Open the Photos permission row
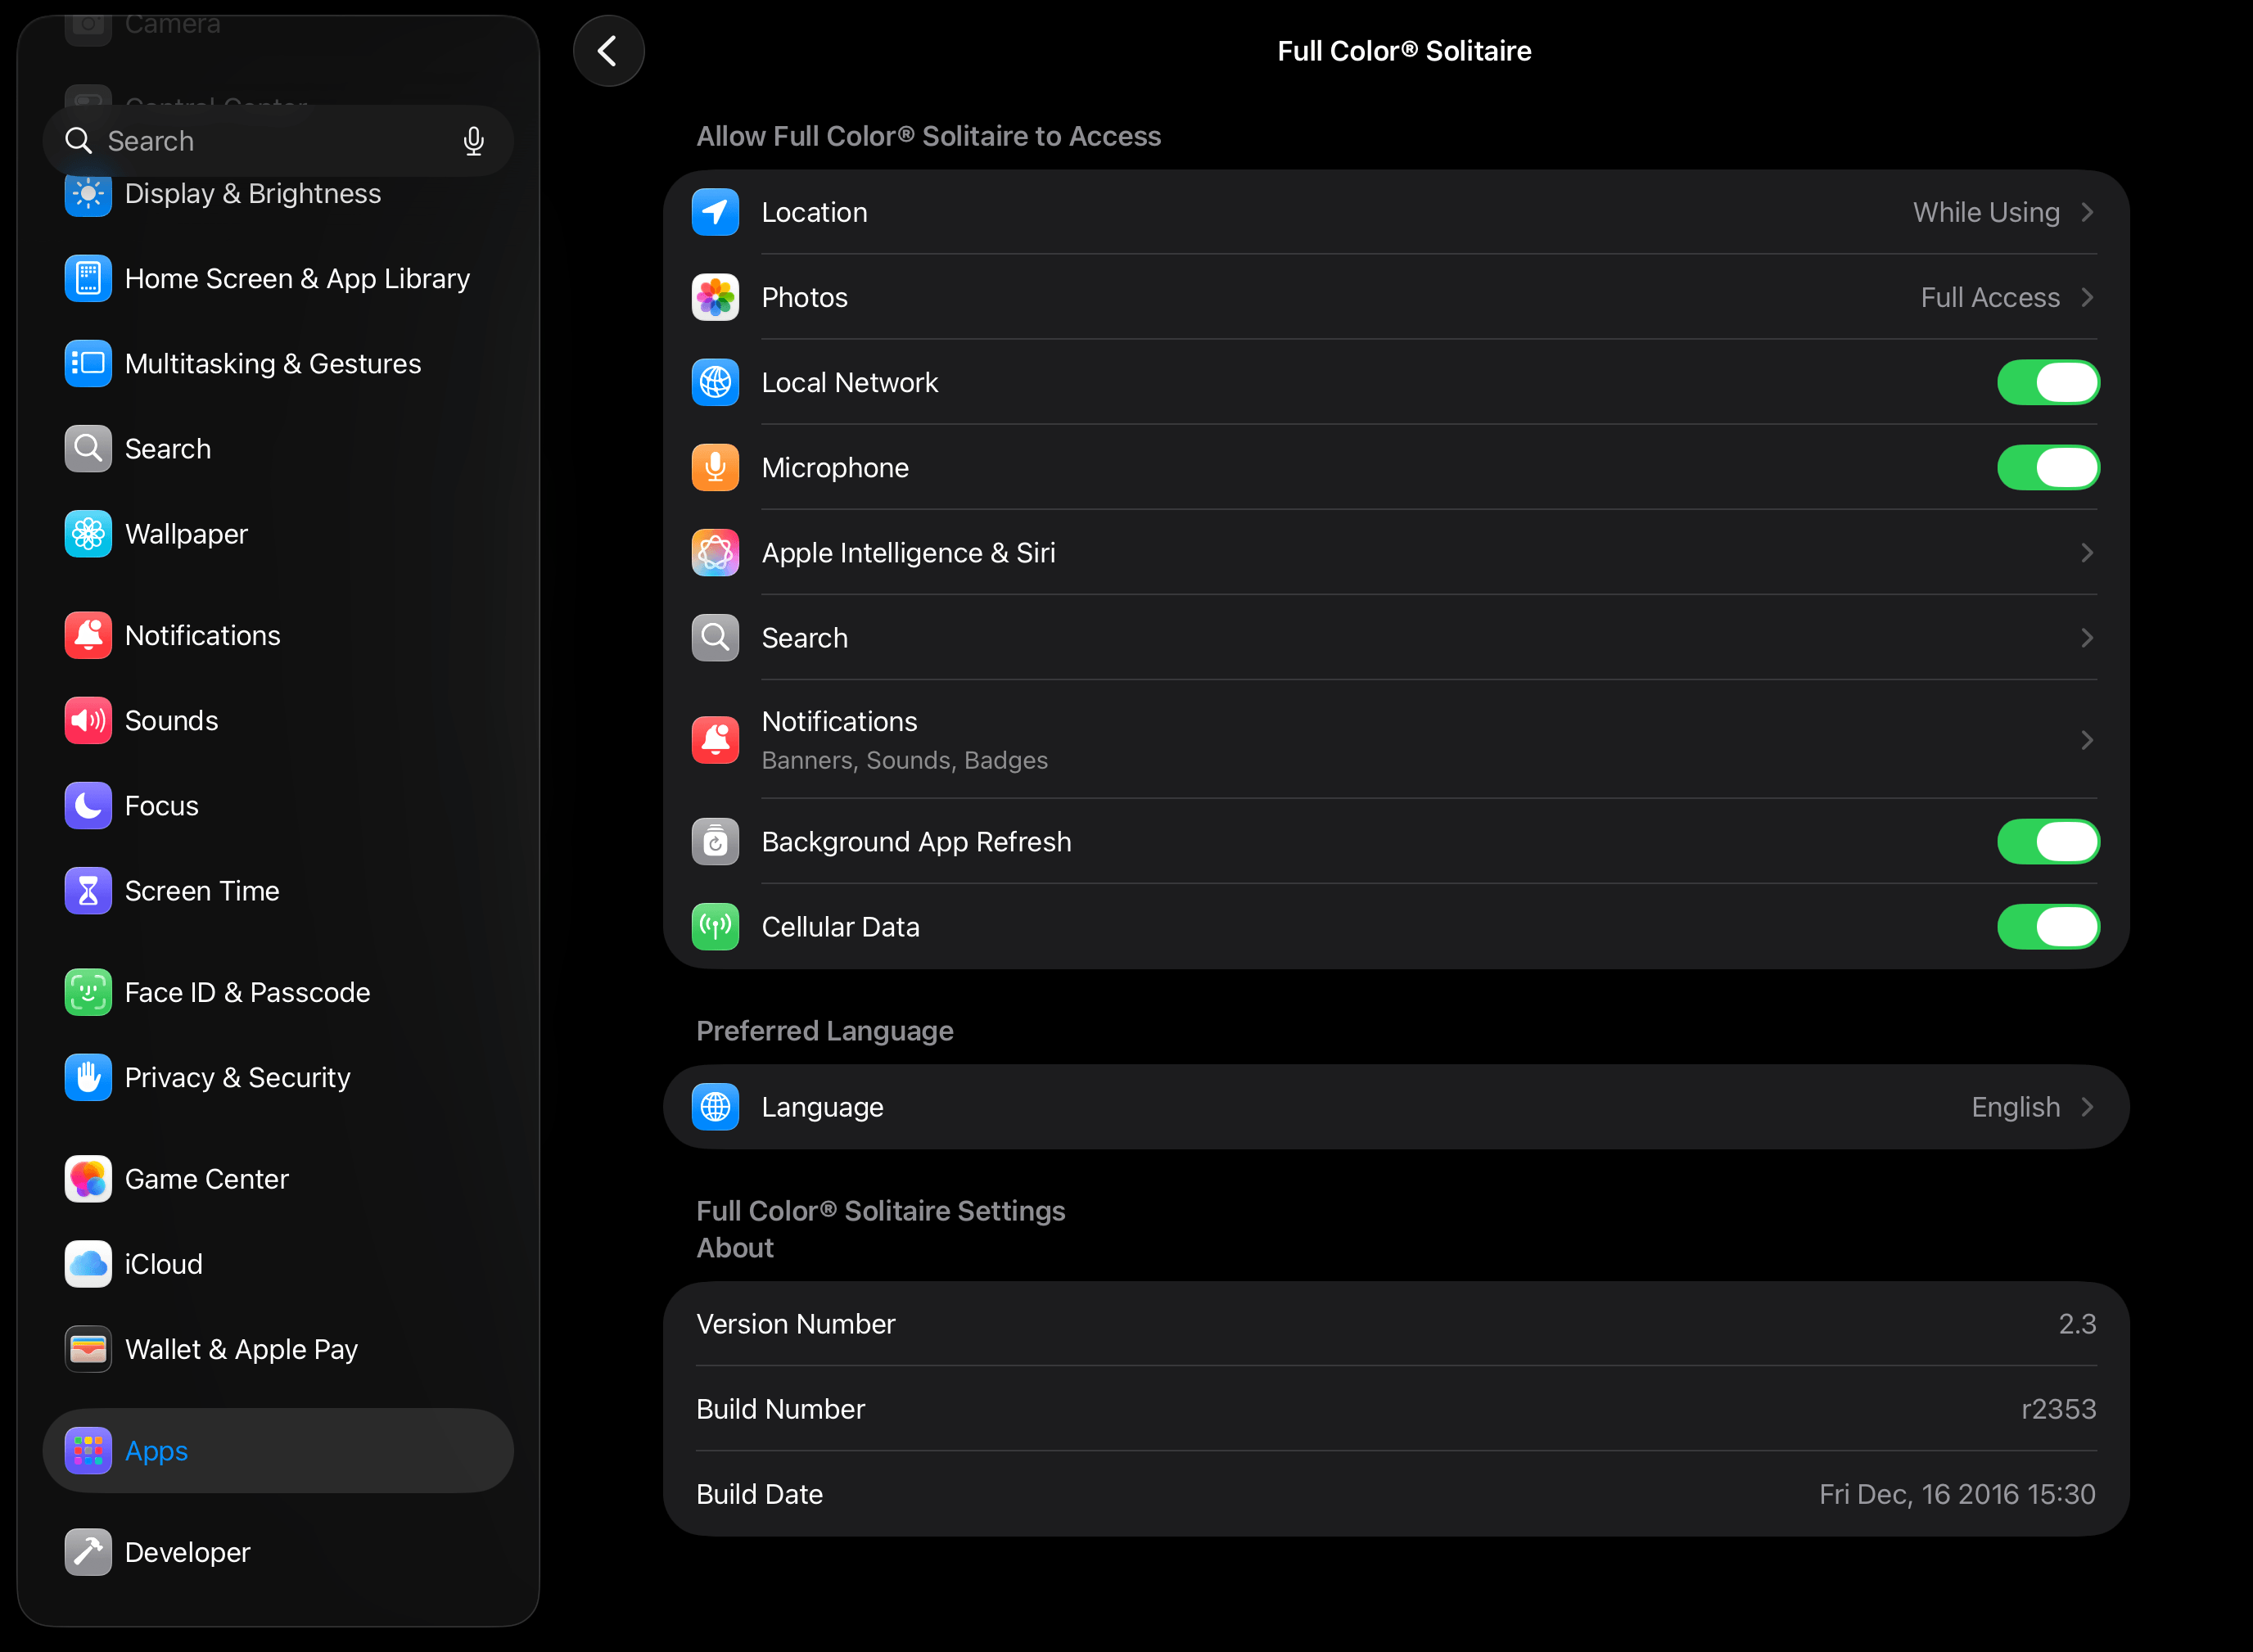 (x=1396, y=297)
